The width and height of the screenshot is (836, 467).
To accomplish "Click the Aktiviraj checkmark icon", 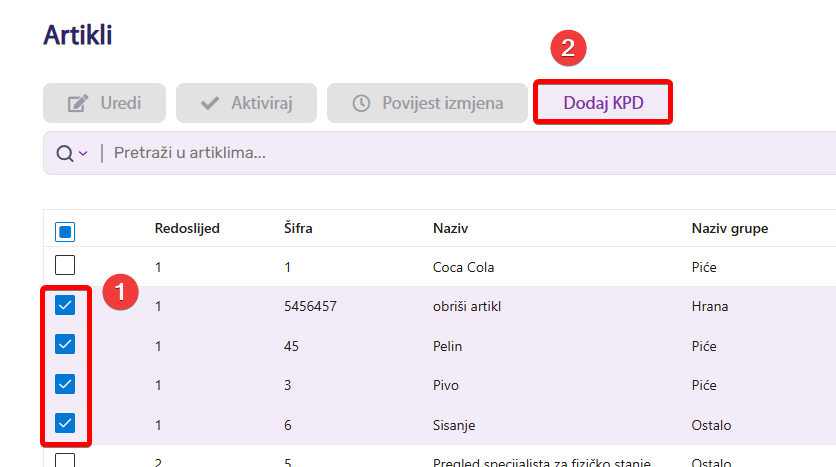I will click(210, 103).
